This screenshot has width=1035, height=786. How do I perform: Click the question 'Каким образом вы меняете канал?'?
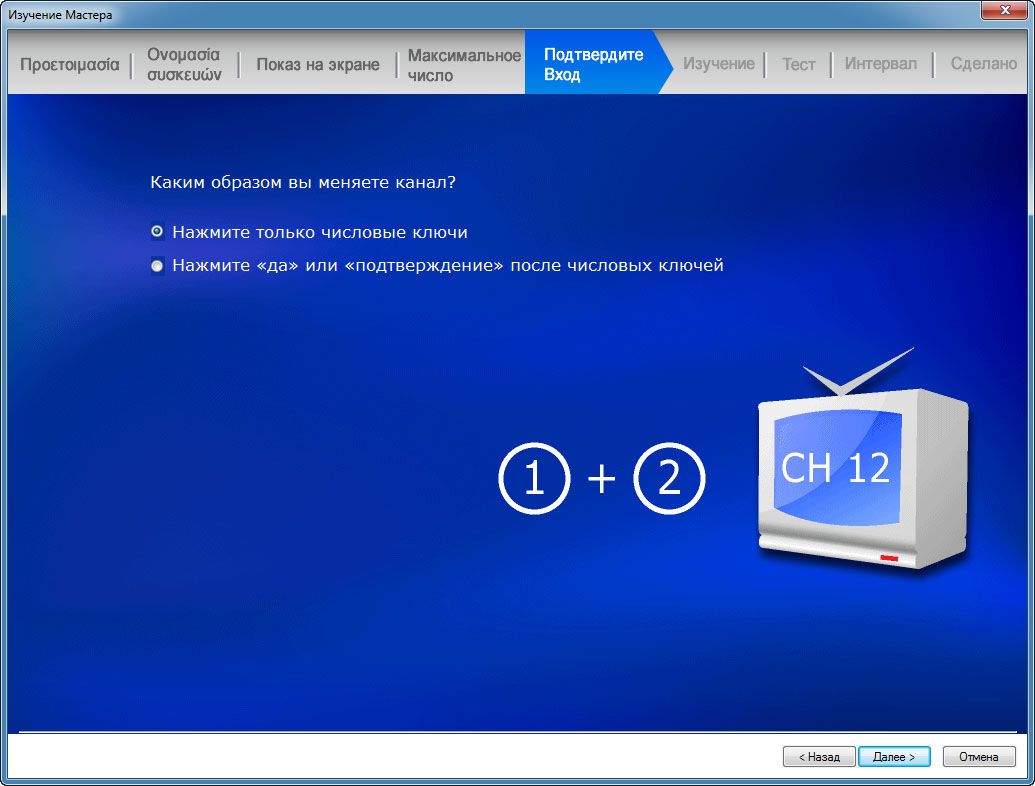(303, 182)
